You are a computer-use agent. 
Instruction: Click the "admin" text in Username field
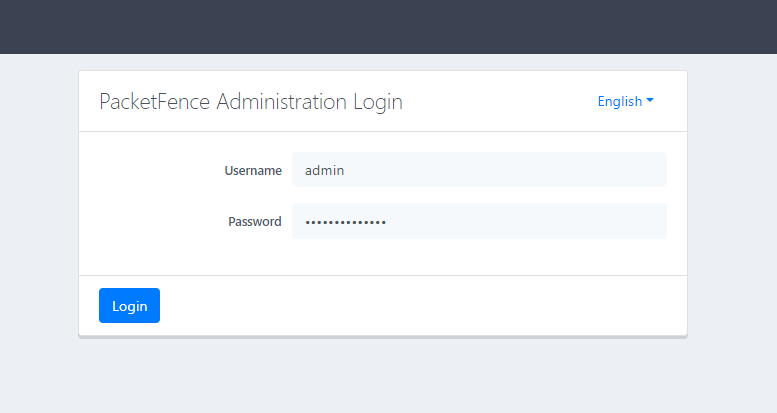pos(325,171)
